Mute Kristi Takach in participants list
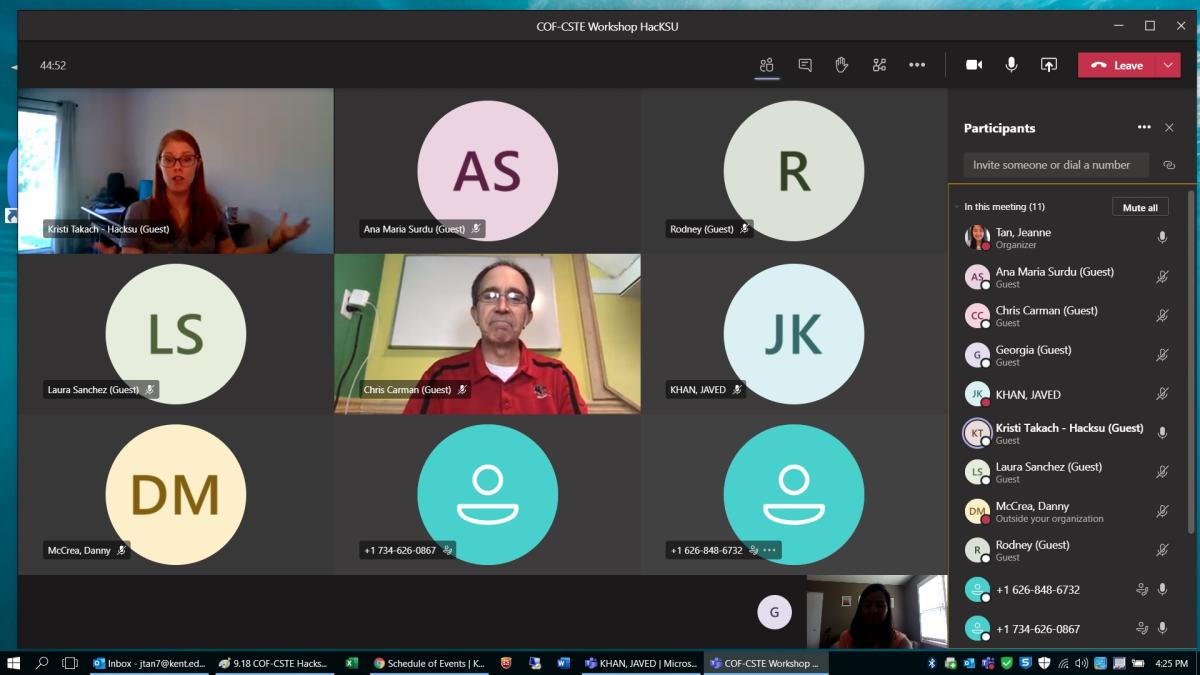The width and height of the screenshot is (1200, 675). click(x=1162, y=433)
